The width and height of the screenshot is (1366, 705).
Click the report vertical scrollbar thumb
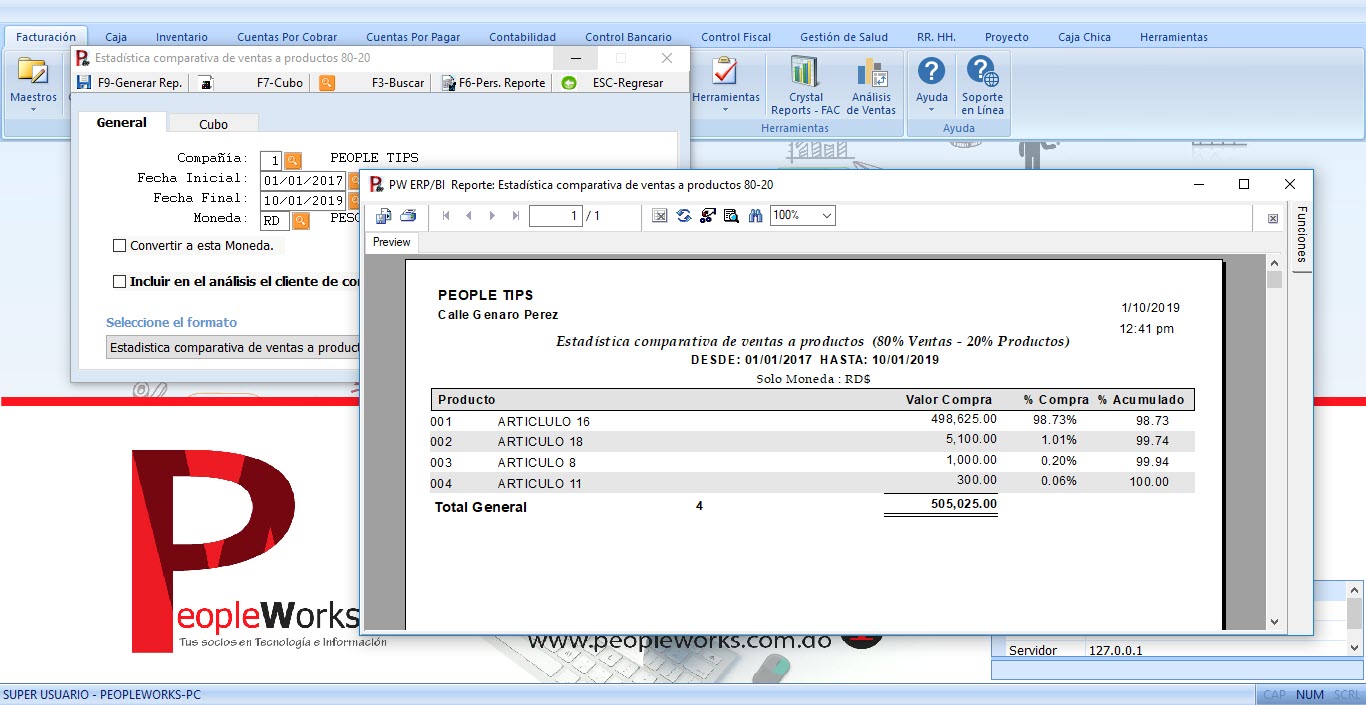pos(1274,279)
